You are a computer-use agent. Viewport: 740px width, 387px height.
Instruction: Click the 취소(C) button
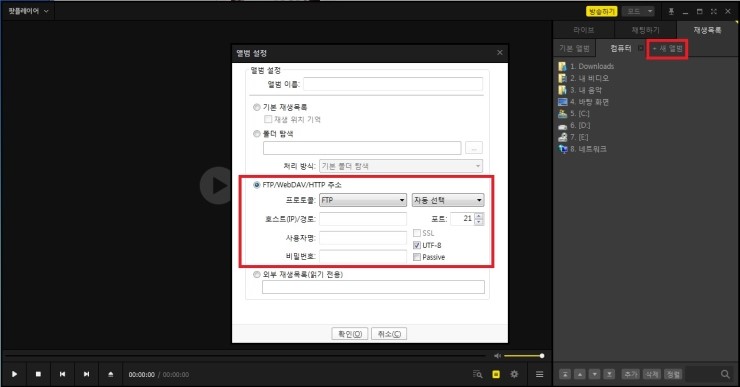(389, 334)
